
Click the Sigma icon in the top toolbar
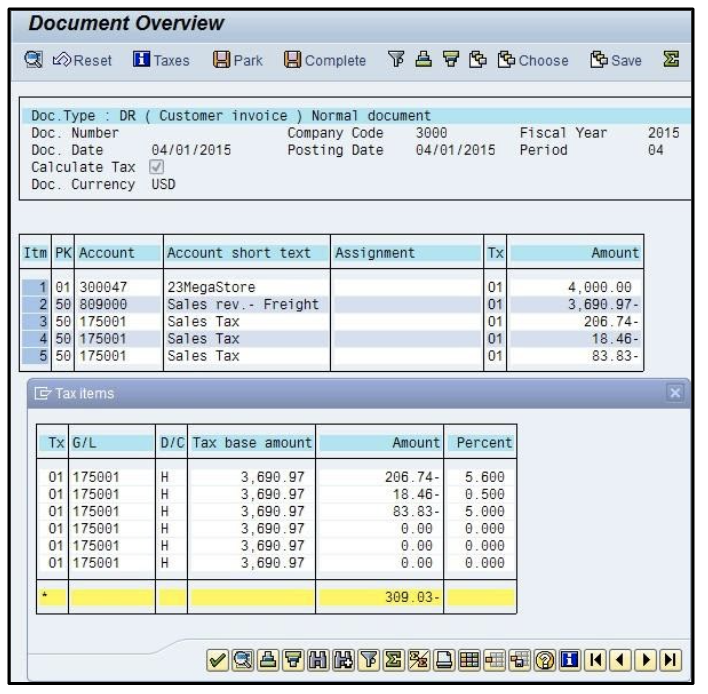(x=672, y=61)
